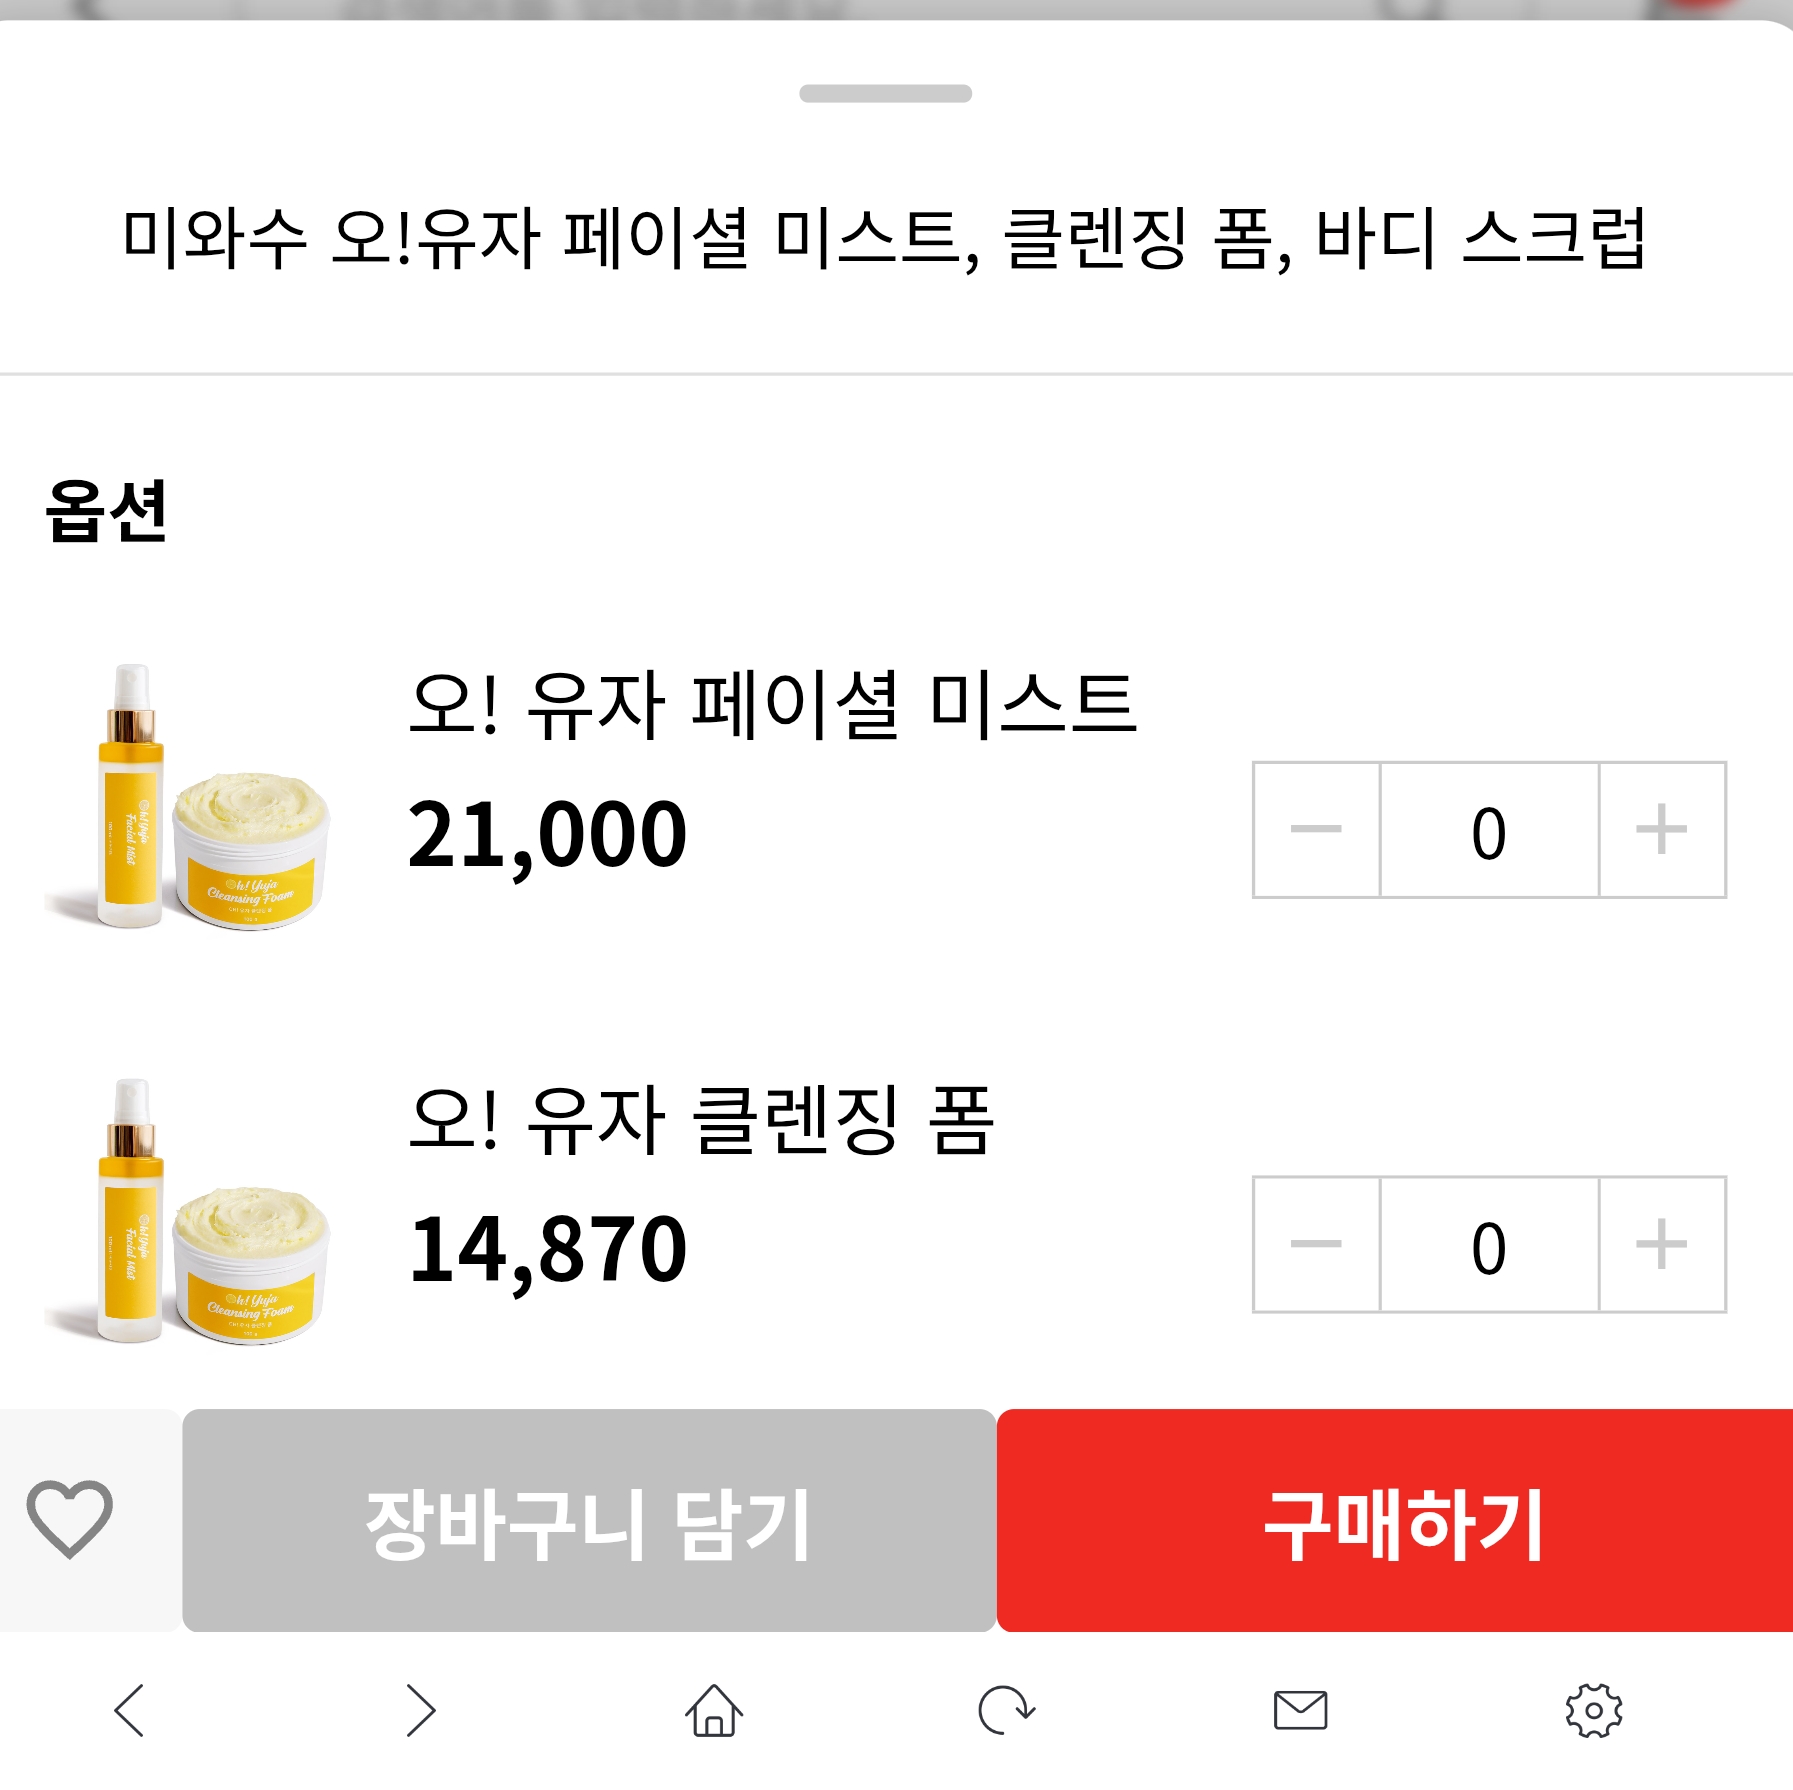Open the envelope mail icon
The width and height of the screenshot is (1793, 1790).
point(1300,1710)
